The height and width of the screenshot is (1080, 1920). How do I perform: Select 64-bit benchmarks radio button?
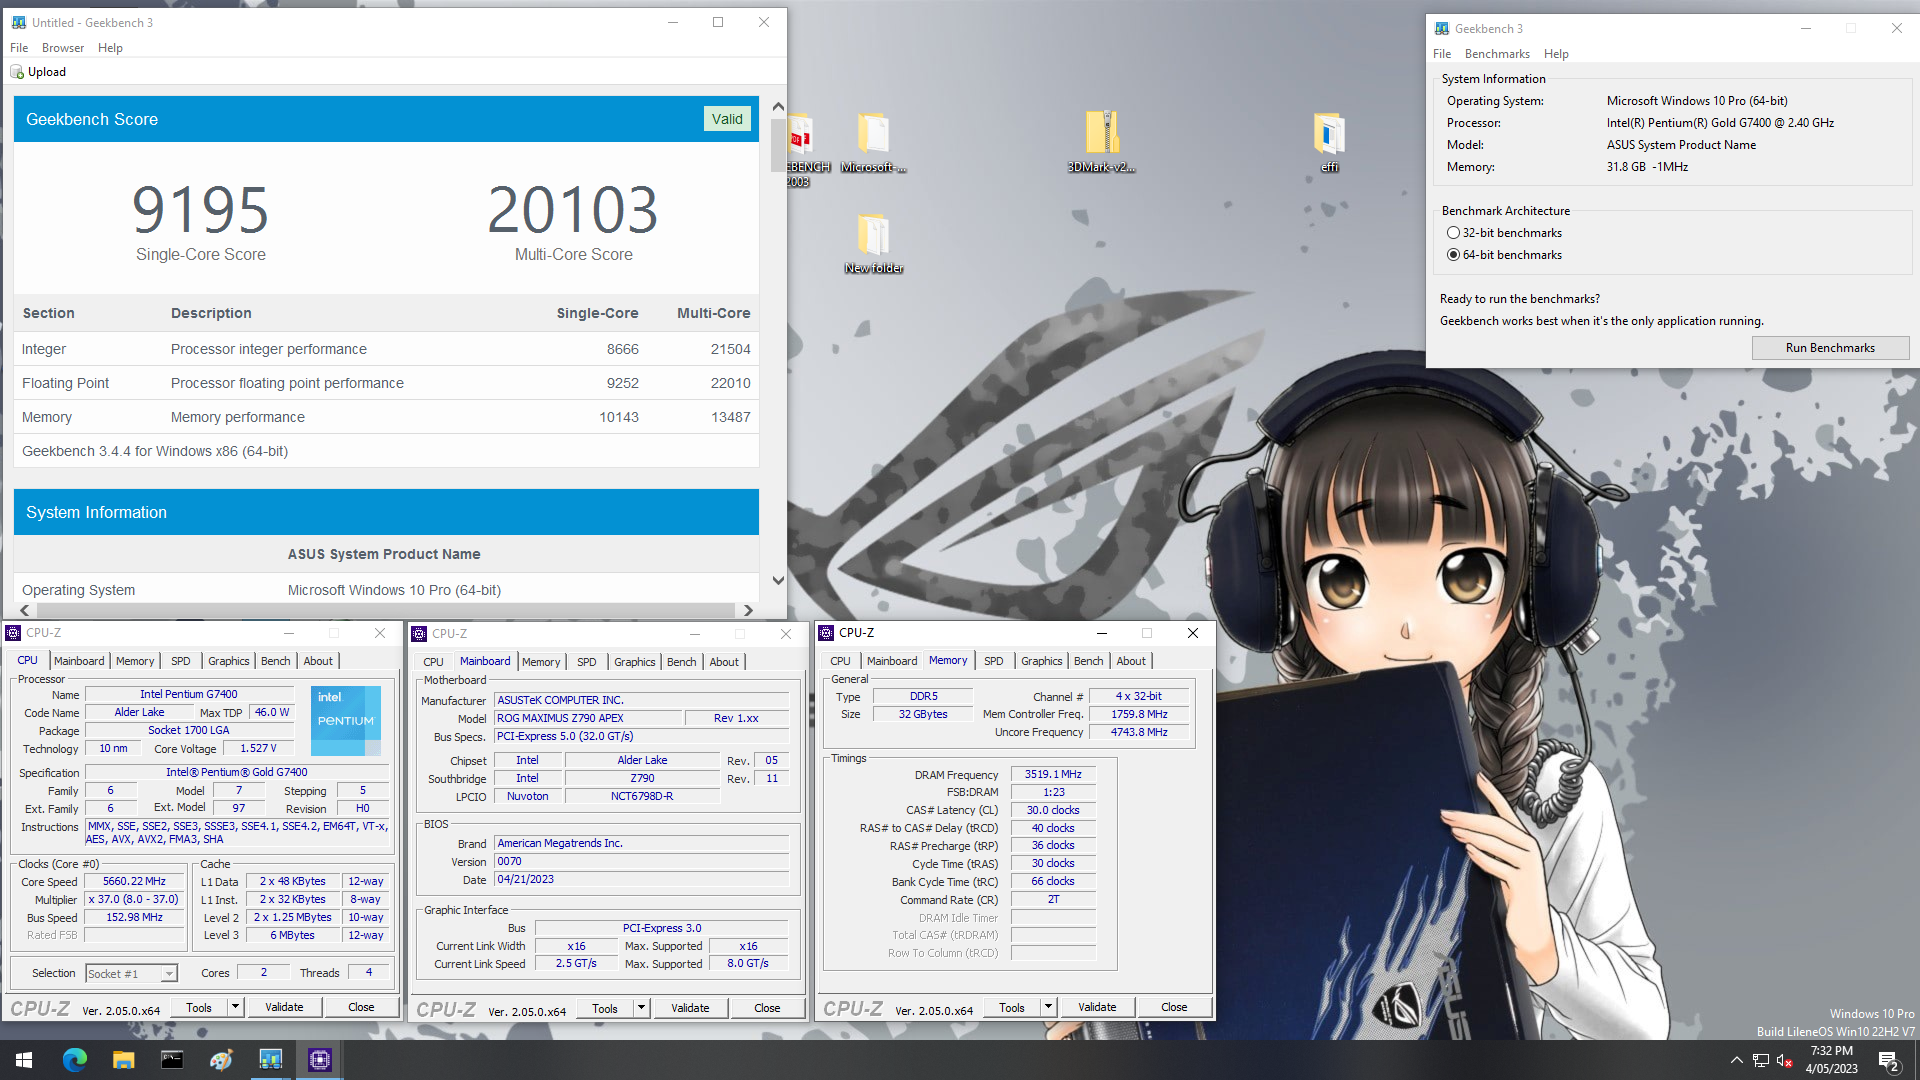click(x=1453, y=255)
